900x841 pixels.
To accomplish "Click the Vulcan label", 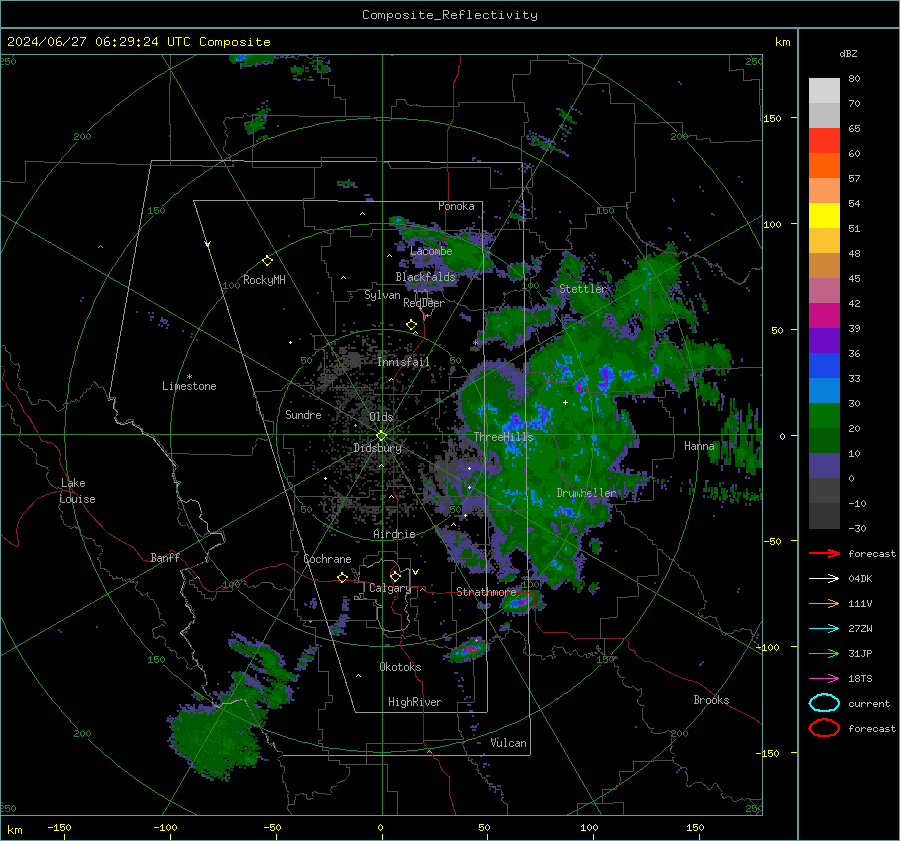I will pyautogui.click(x=508, y=743).
